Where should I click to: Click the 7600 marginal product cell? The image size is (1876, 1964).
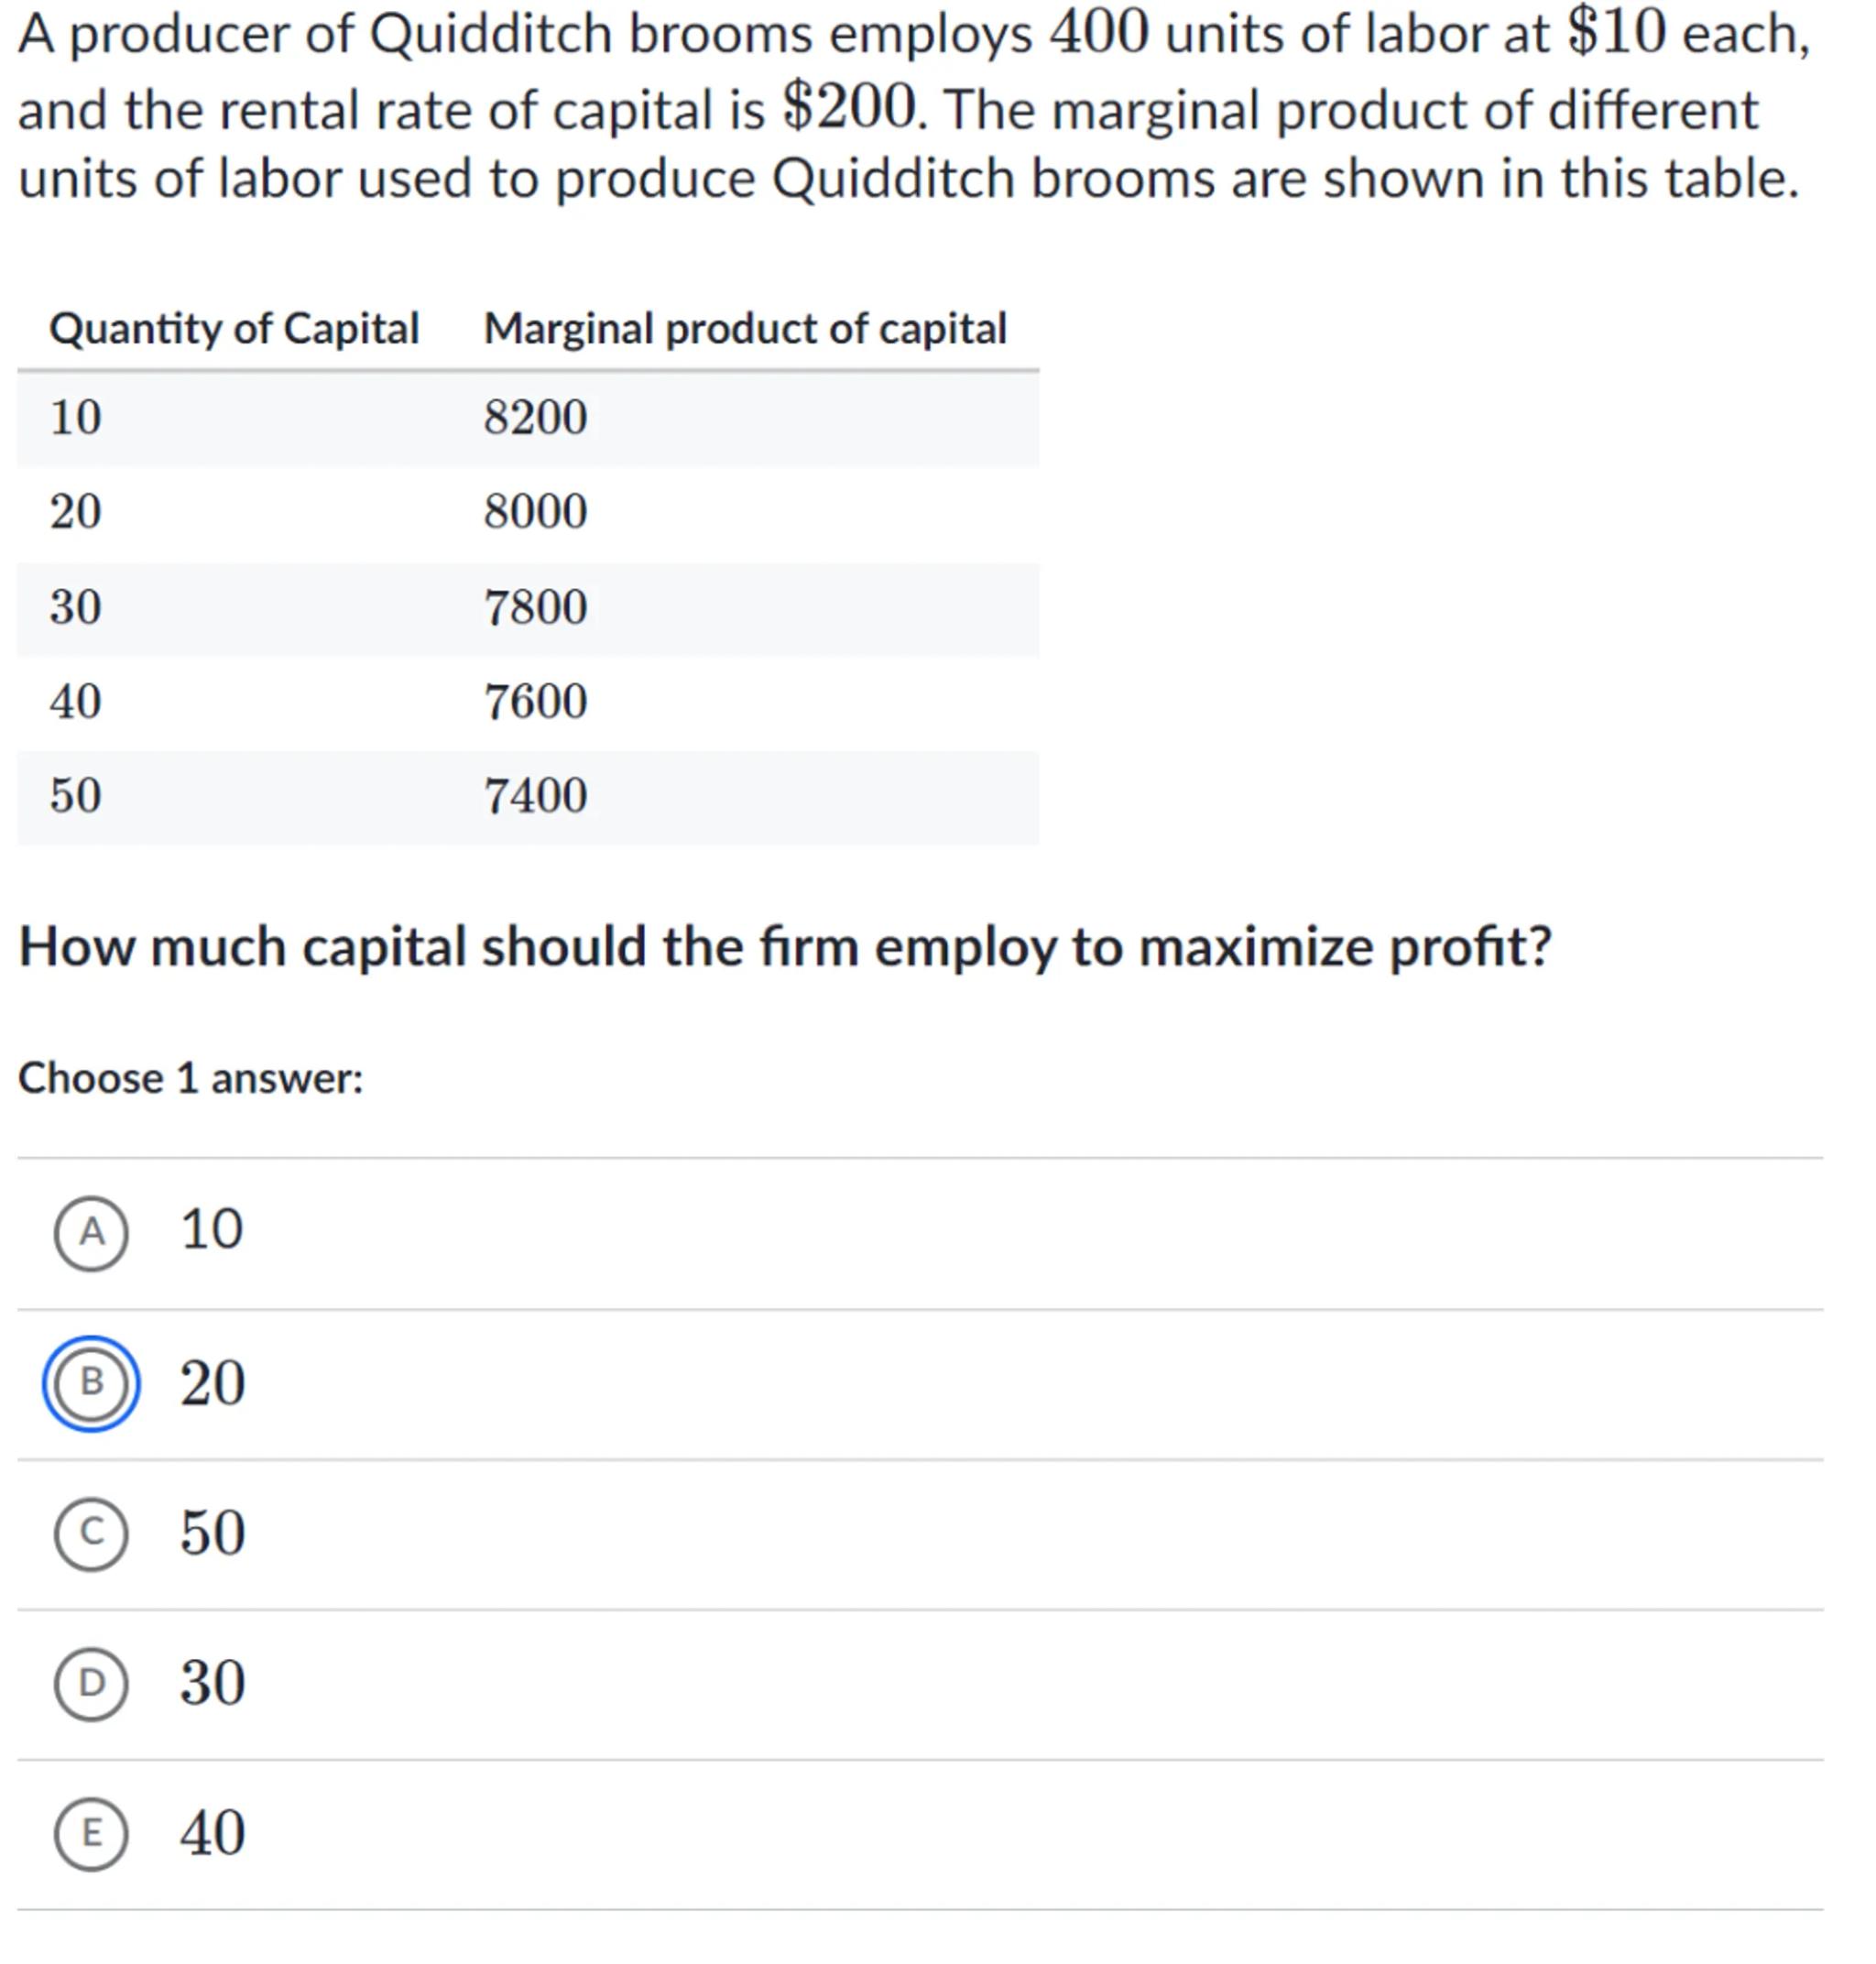point(535,701)
